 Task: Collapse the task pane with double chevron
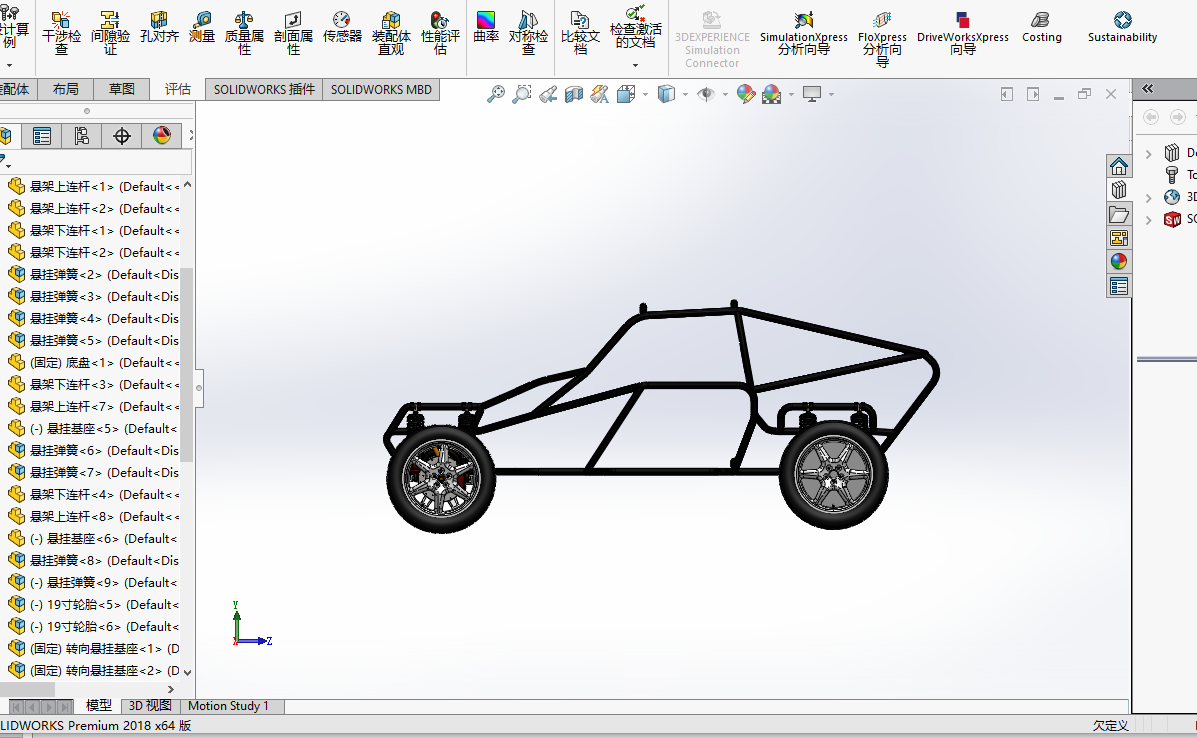click(1147, 89)
